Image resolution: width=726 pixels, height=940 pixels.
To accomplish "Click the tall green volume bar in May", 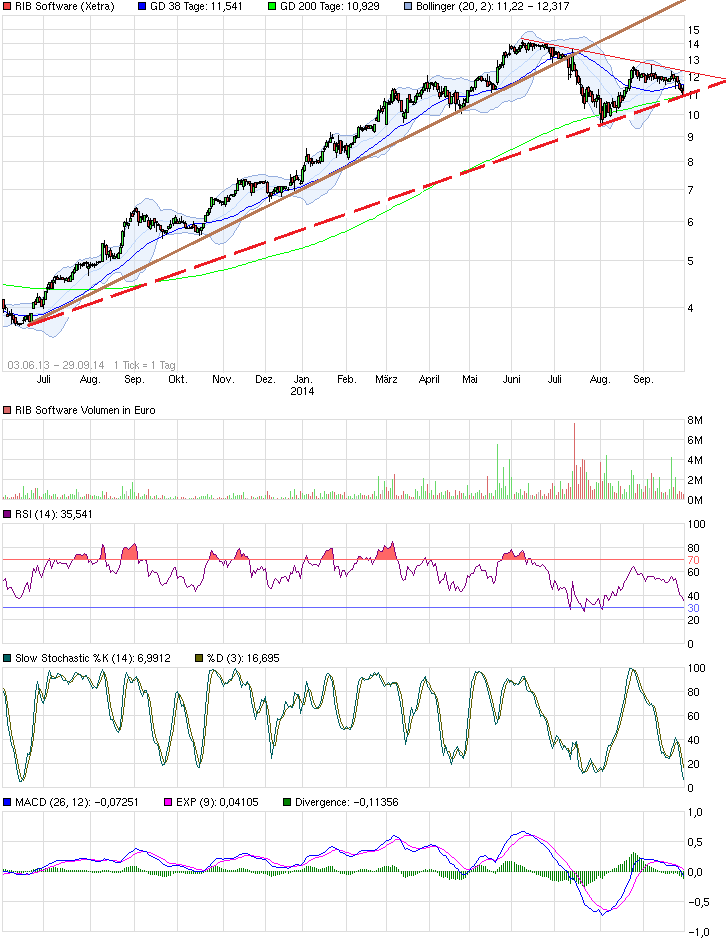I will tap(498, 472).
